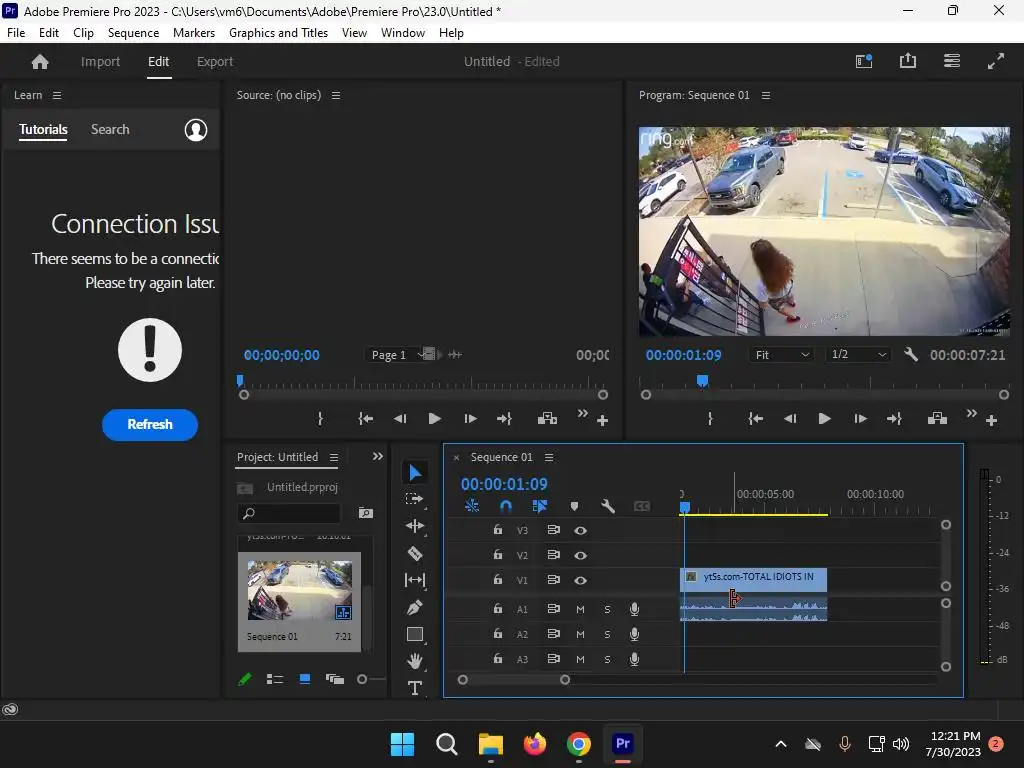
Task: Click the Refresh button
Action: coord(150,424)
